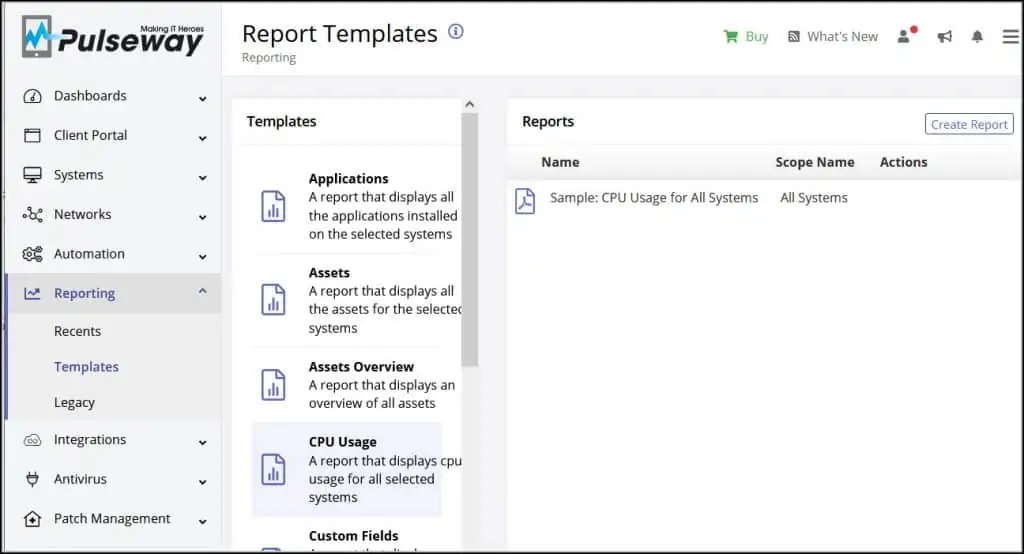
Task: Click the Integrations cloud icon
Action: pos(32,440)
